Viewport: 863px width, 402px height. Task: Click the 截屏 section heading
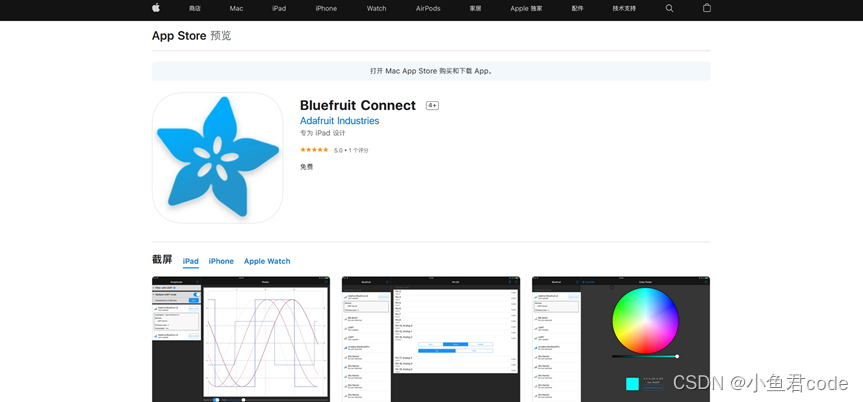pyautogui.click(x=162, y=260)
